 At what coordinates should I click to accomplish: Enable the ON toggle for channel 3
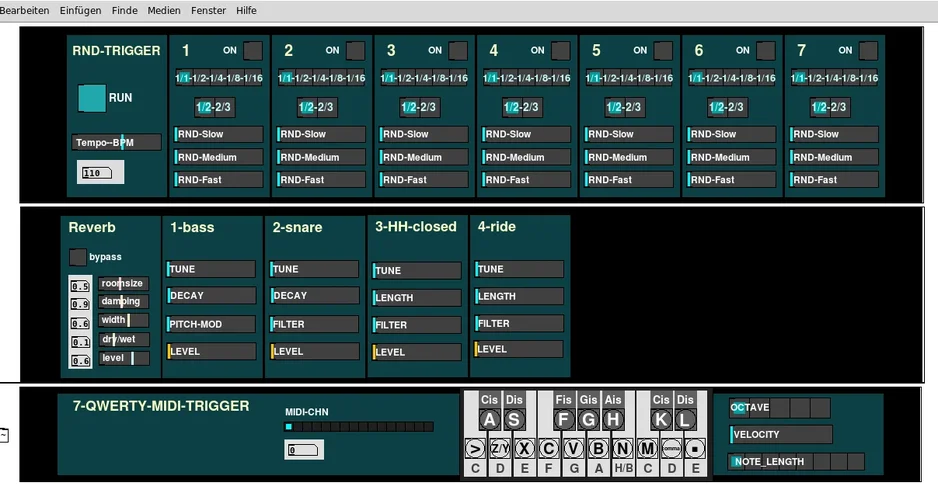pyautogui.click(x=458, y=51)
